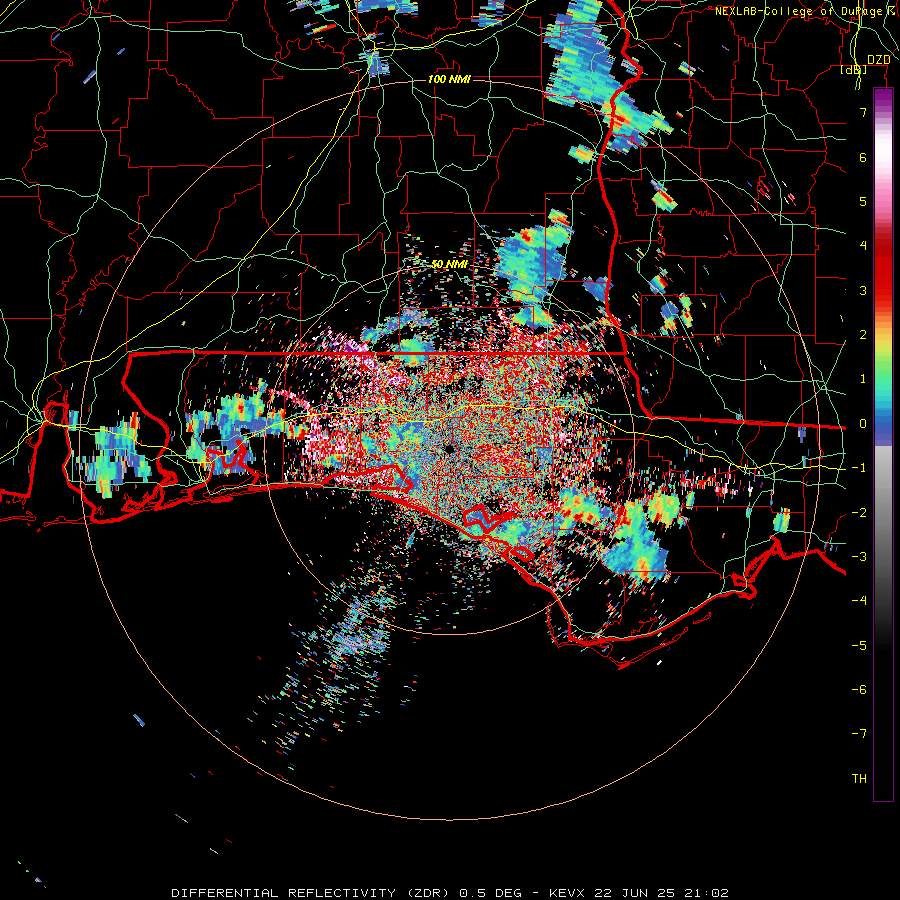Click the -7 value on the color scale
900x900 pixels.
tap(859, 734)
